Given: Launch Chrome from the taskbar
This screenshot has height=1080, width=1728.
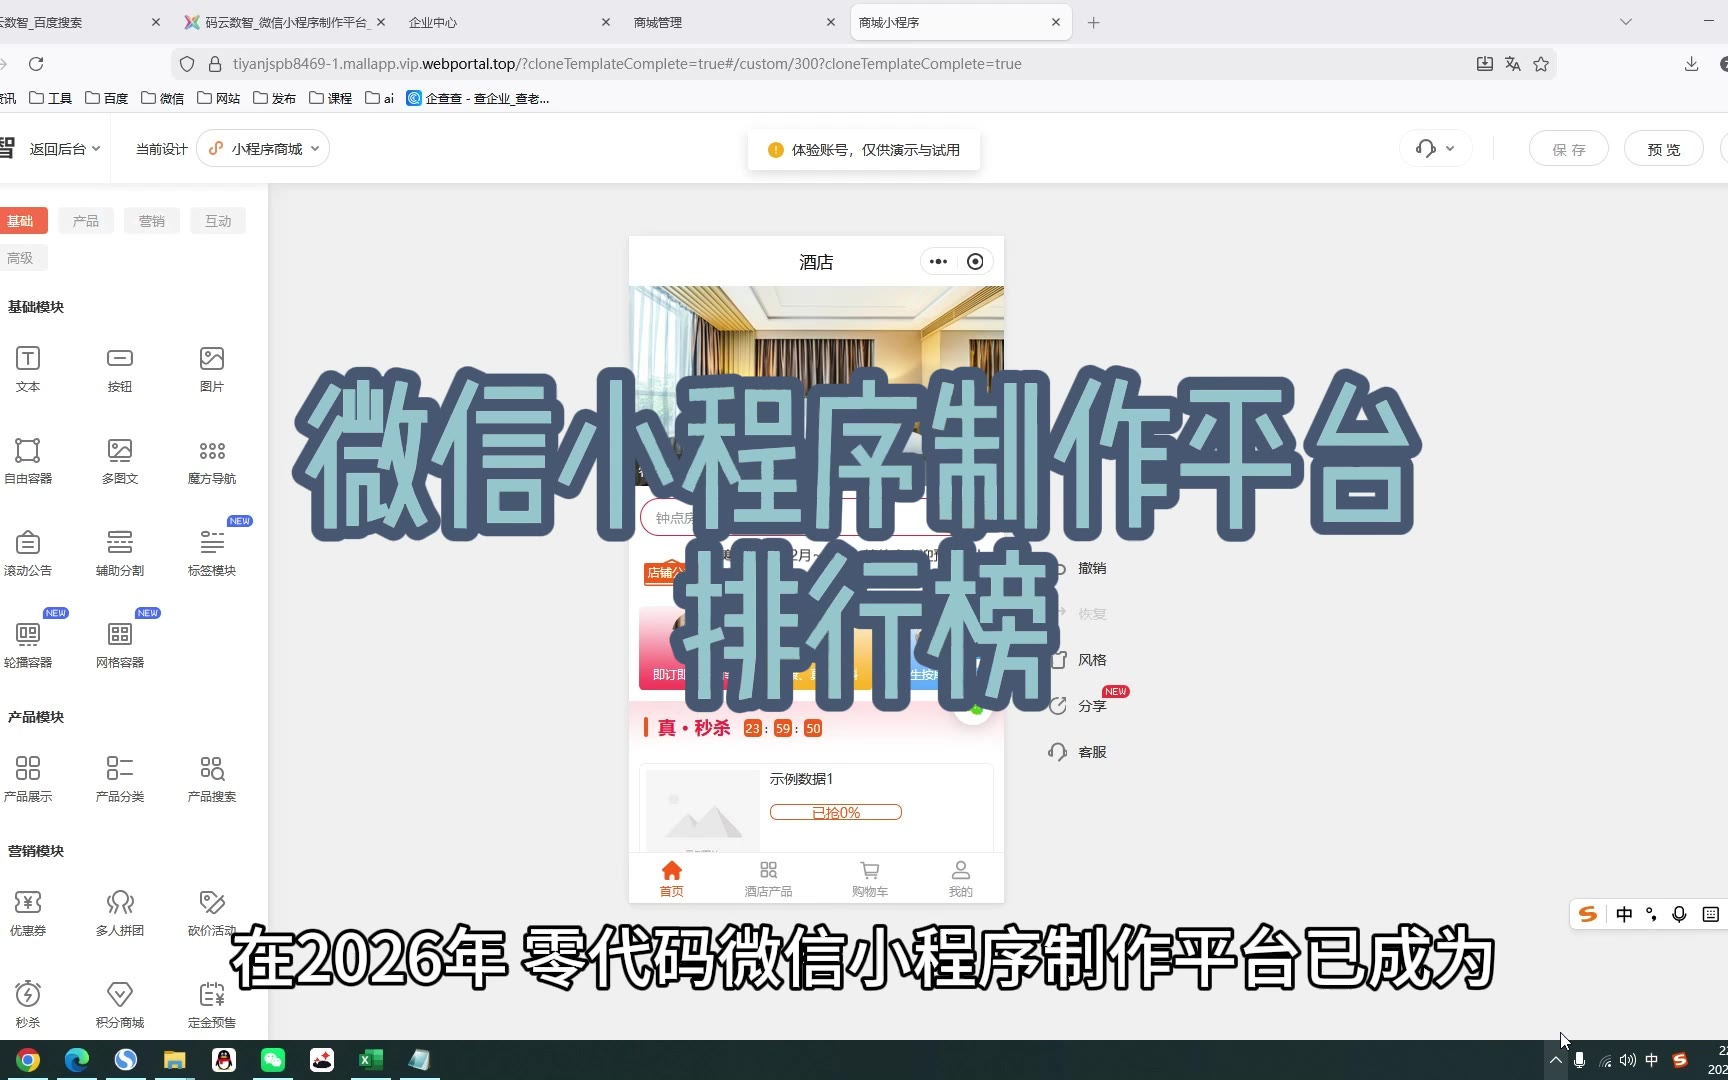Looking at the screenshot, I should click(x=28, y=1060).
